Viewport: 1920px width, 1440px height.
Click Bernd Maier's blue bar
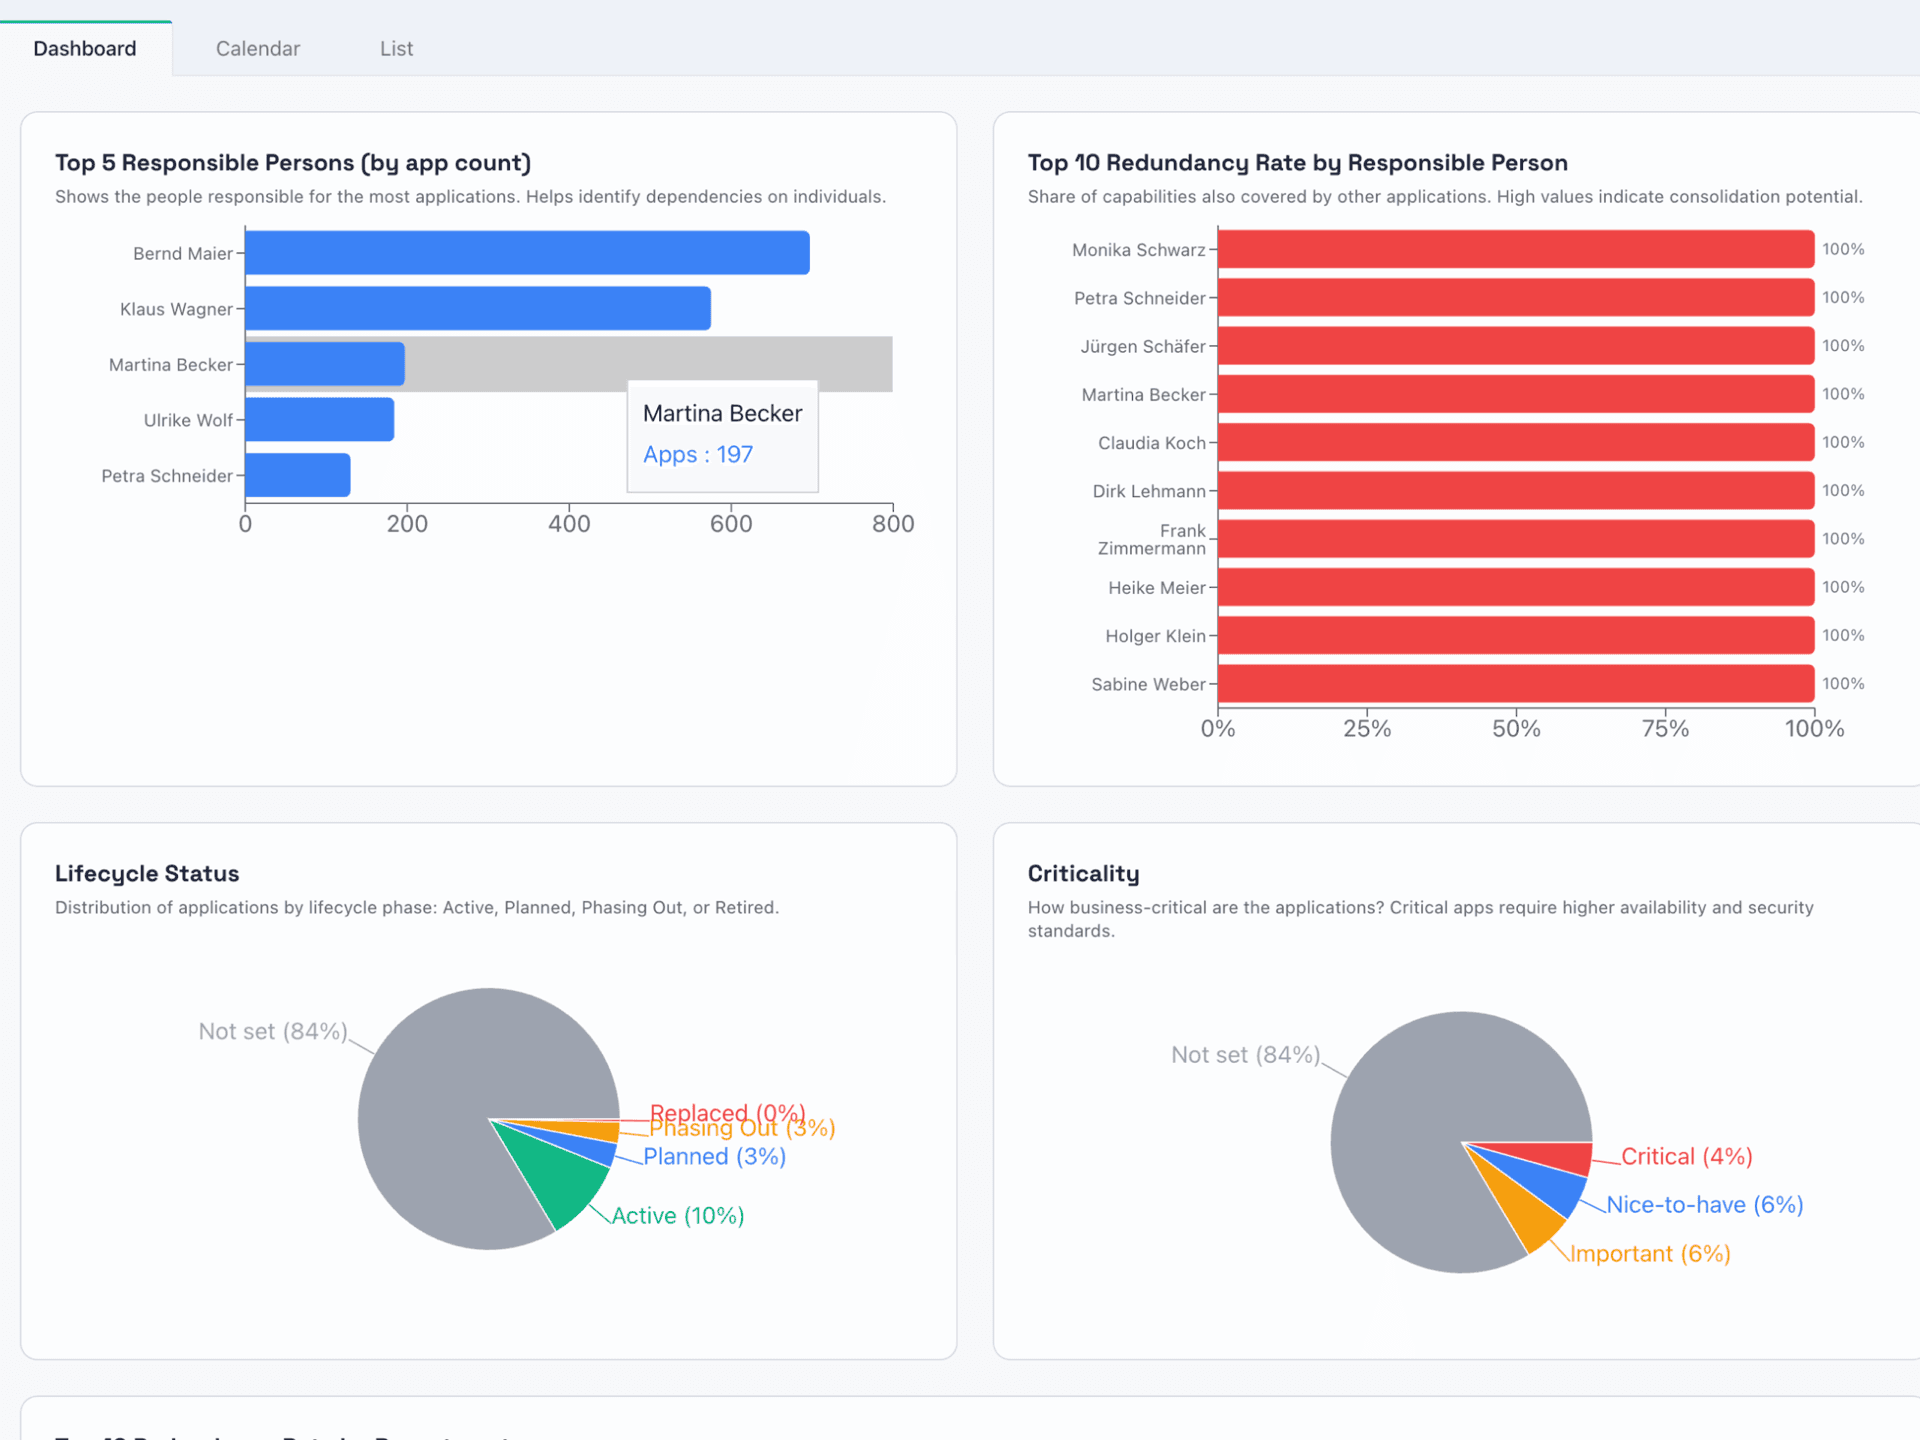527,253
